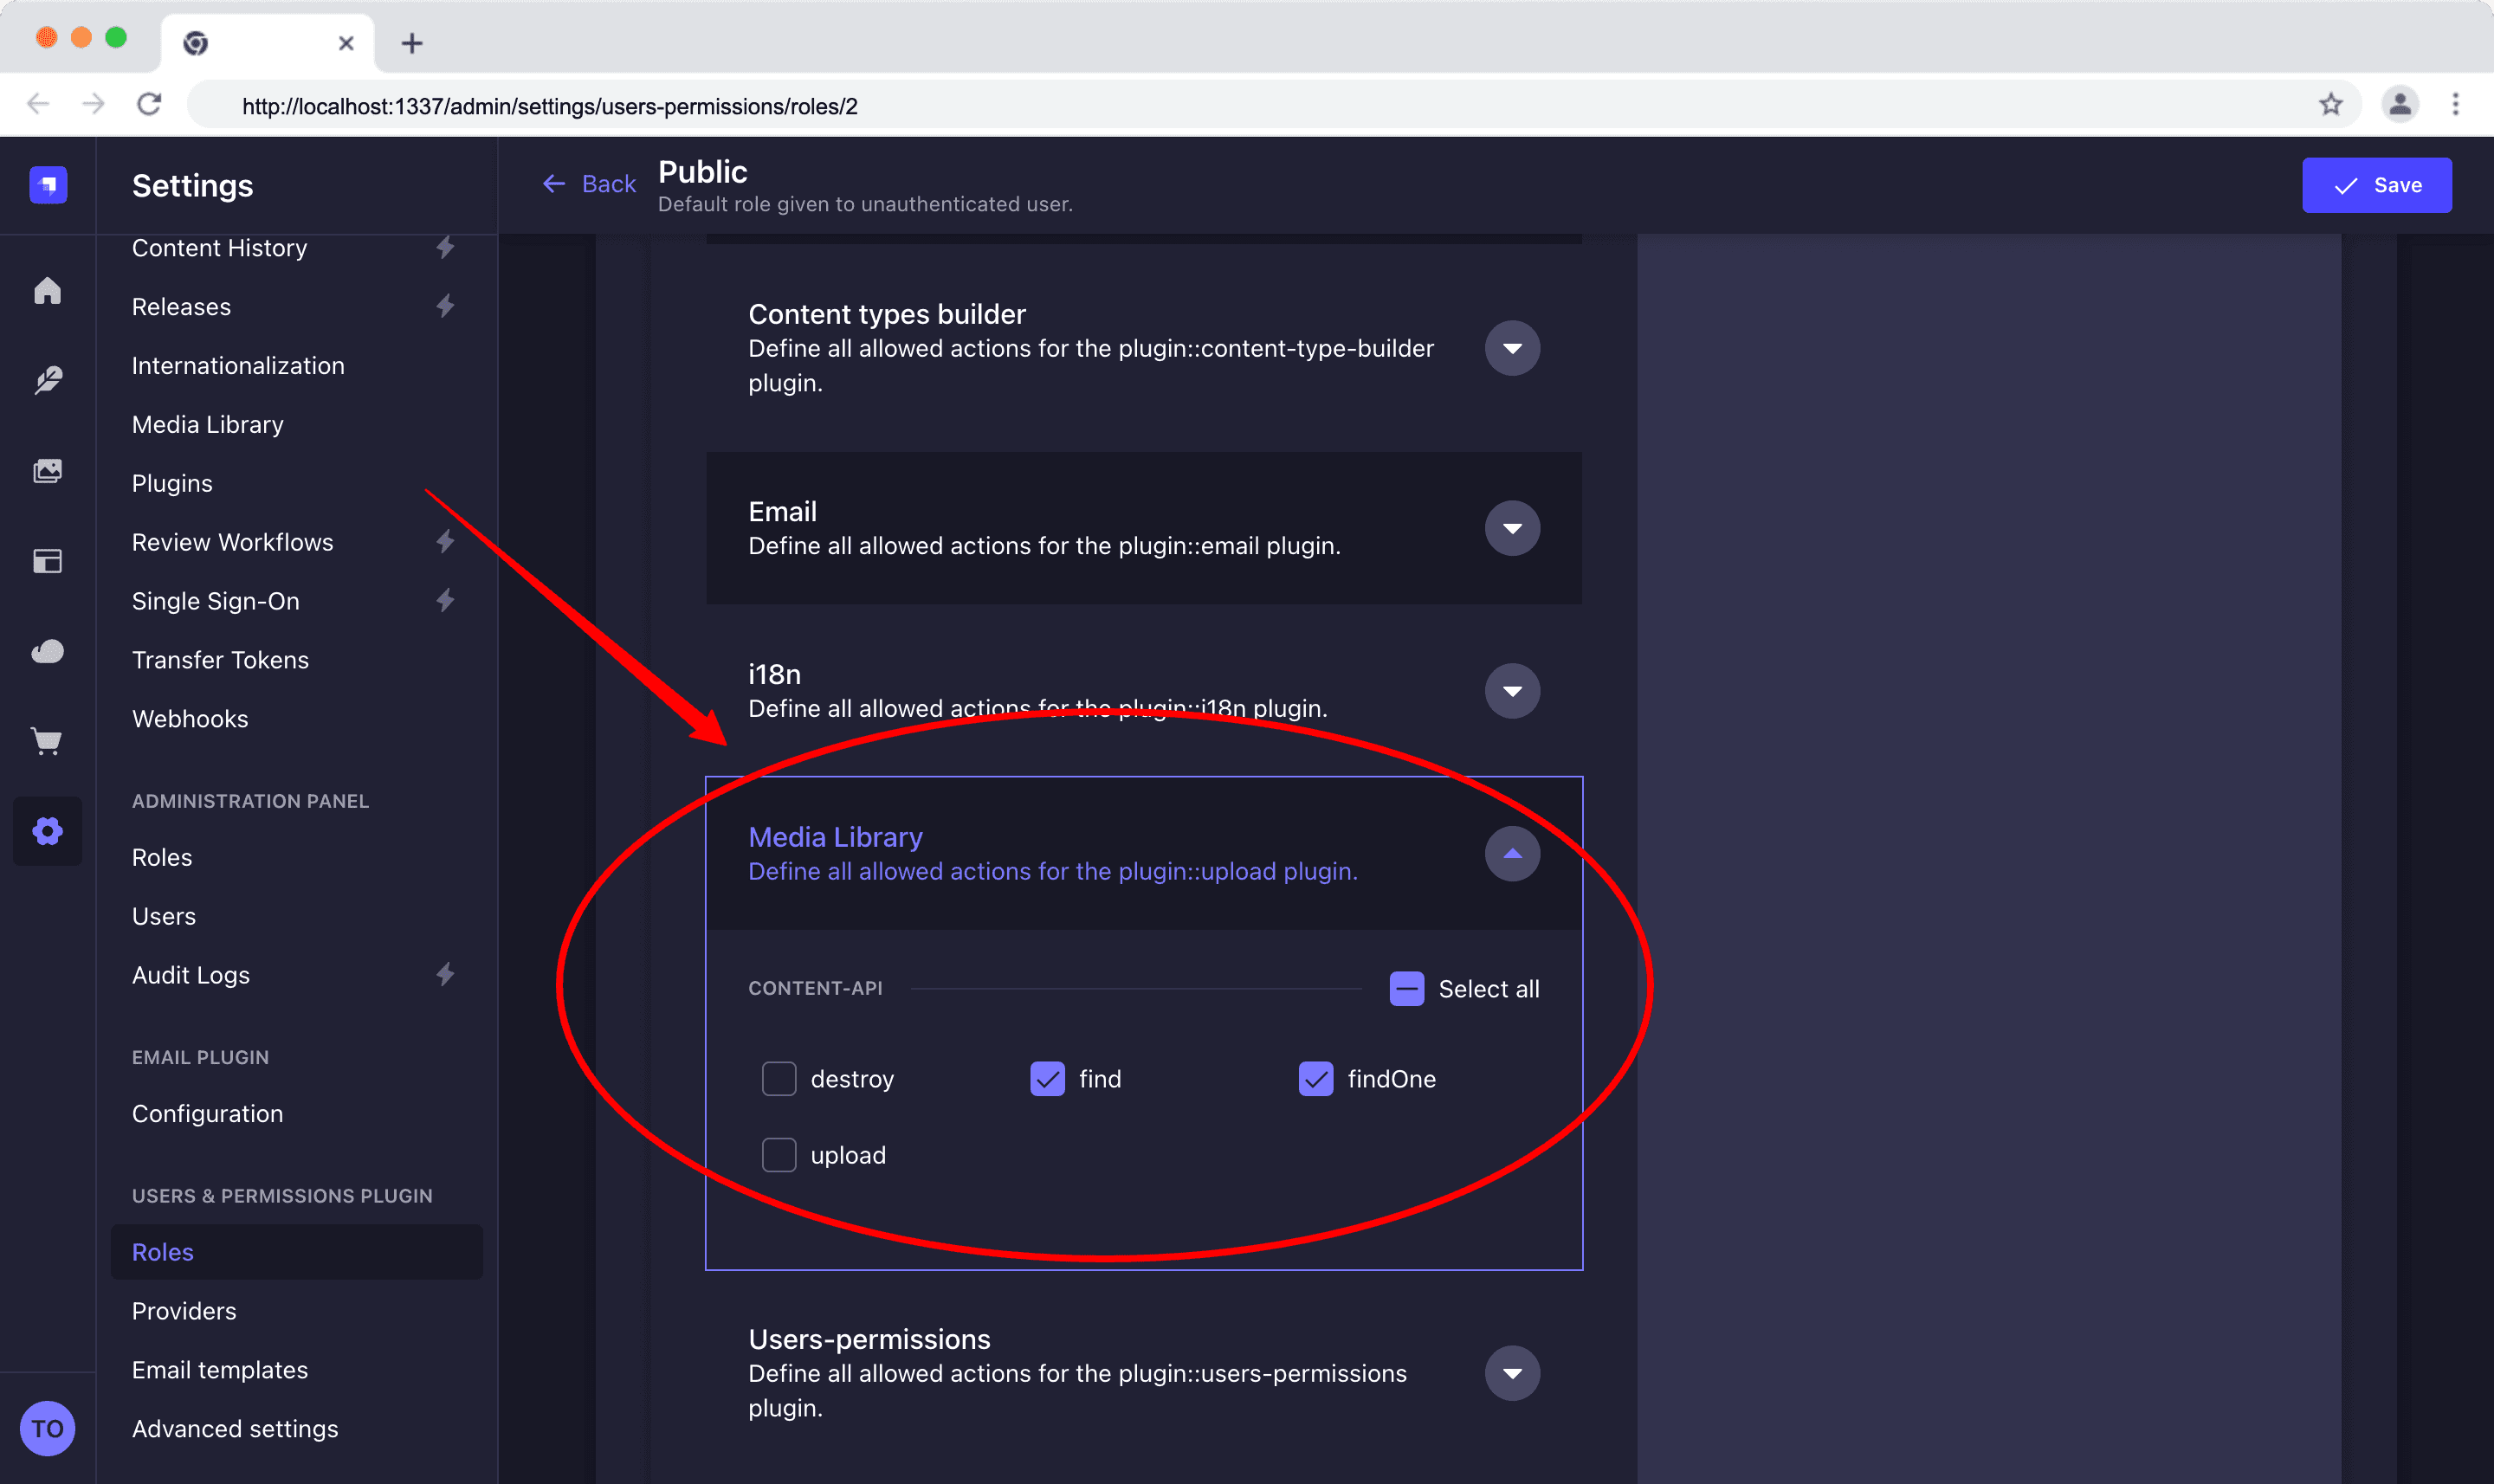Click the lightning icon beside Audit Logs

[445, 974]
